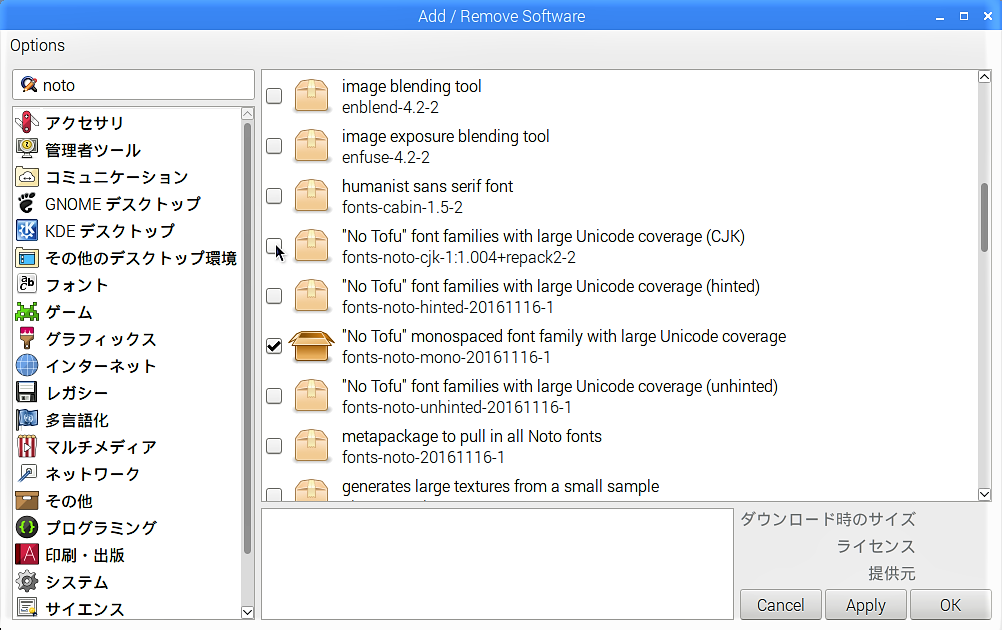Click the Cancel button
1002x630 pixels.
[x=780, y=605]
